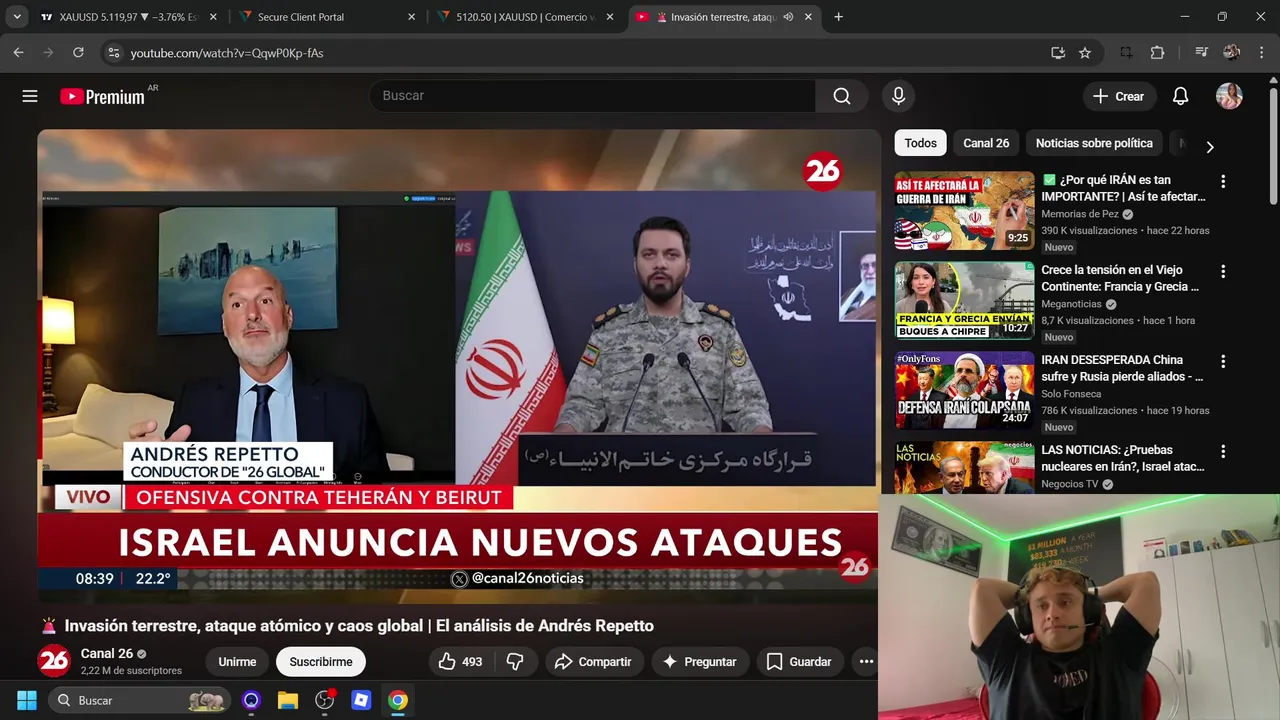Click the Suscribirme button
This screenshot has height=720, width=1280.
[321, 661]
